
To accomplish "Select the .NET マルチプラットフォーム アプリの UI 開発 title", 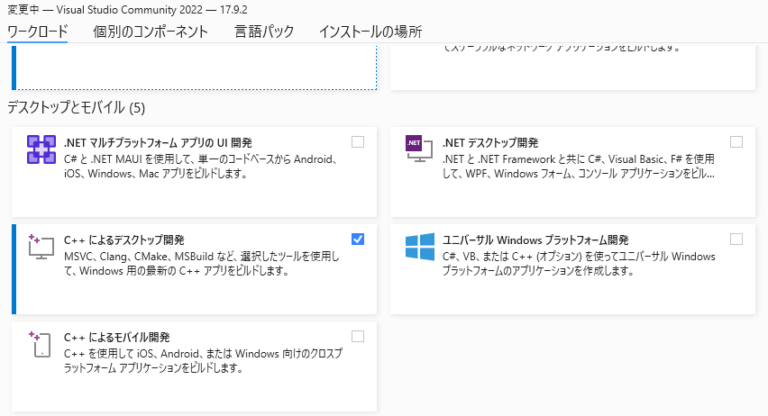I will 158,143.
